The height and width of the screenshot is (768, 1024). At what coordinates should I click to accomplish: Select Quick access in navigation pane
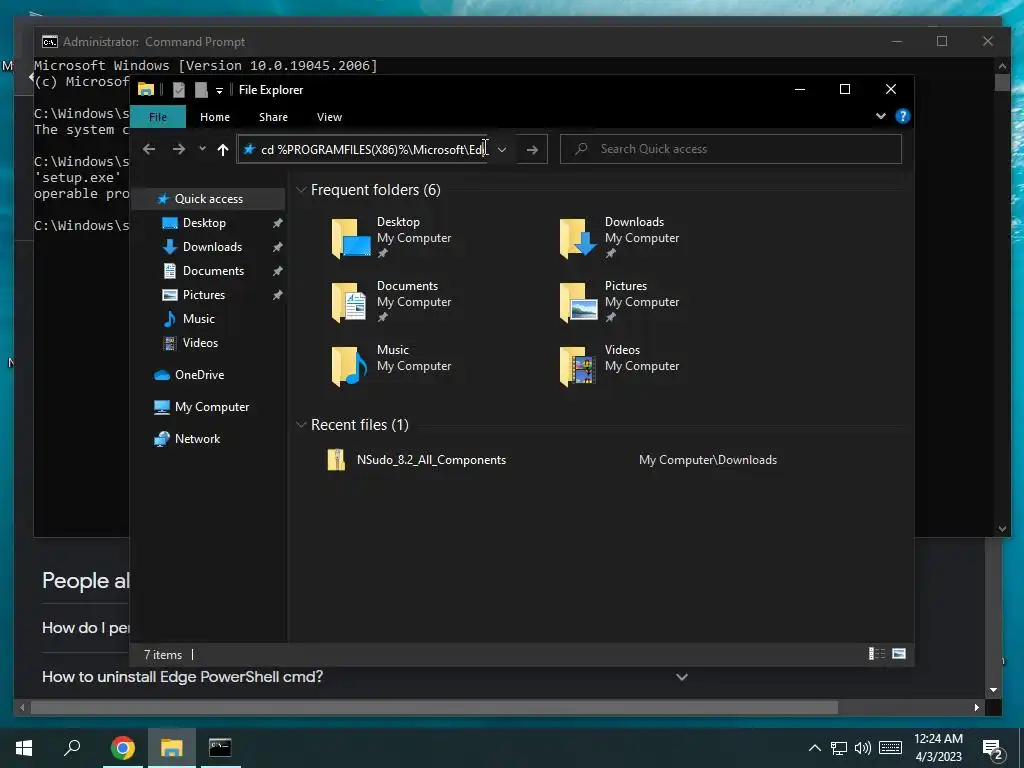(208, 199)
